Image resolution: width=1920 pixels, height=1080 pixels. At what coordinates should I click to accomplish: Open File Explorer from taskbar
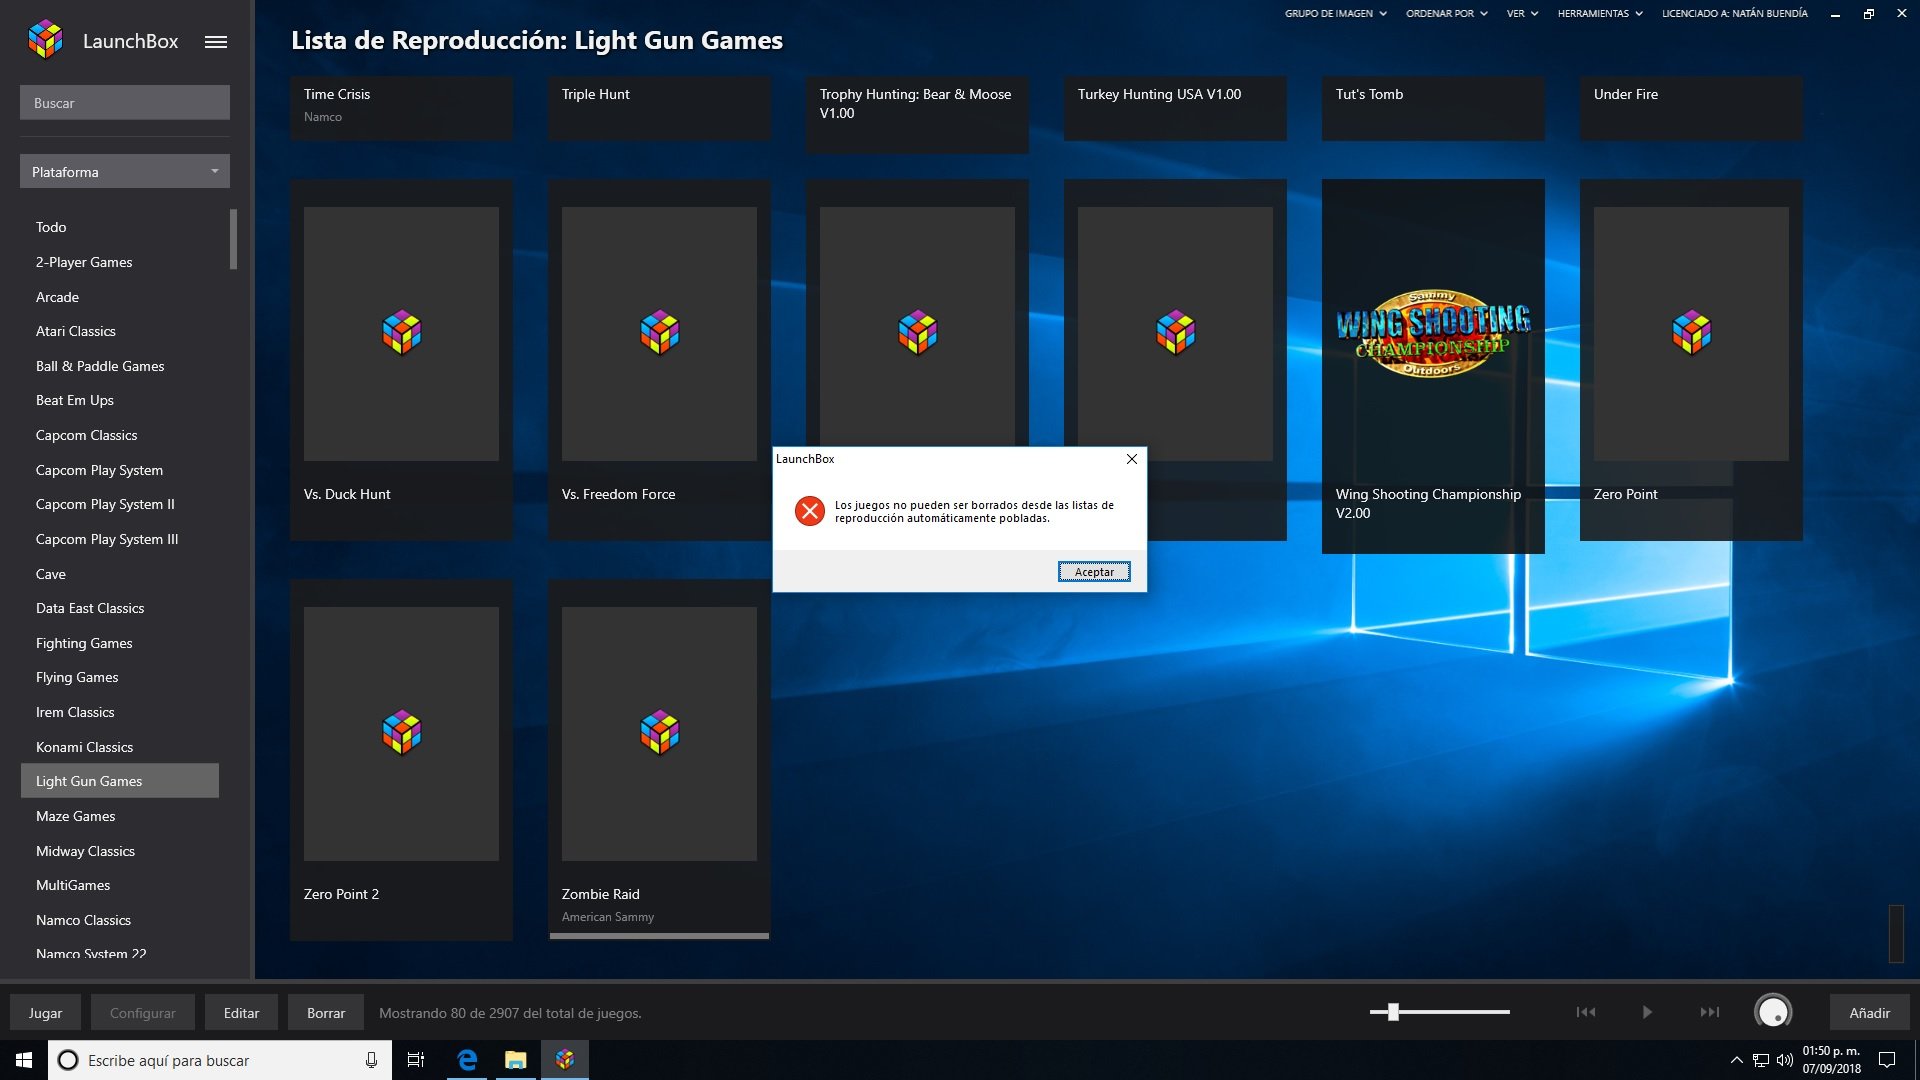pos(515,1060)
